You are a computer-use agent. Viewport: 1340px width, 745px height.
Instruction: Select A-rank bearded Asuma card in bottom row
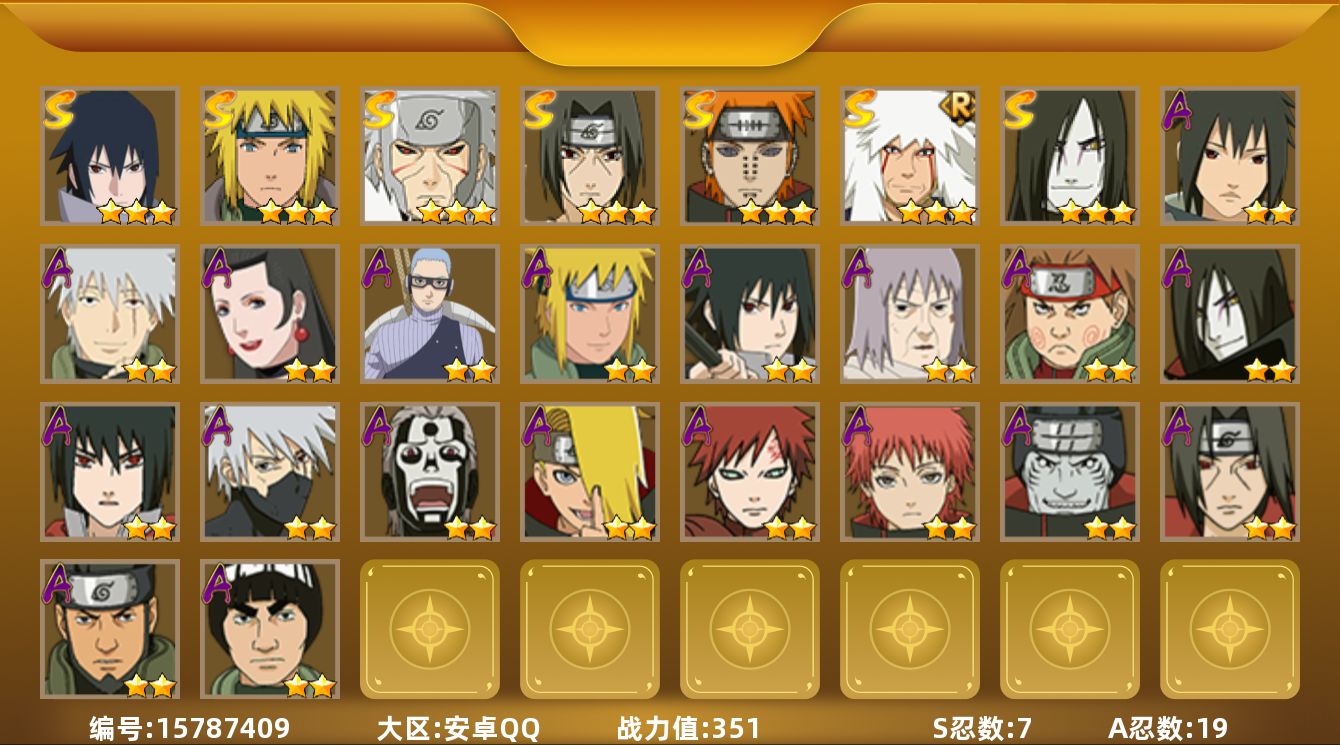(x=110, y=629)
